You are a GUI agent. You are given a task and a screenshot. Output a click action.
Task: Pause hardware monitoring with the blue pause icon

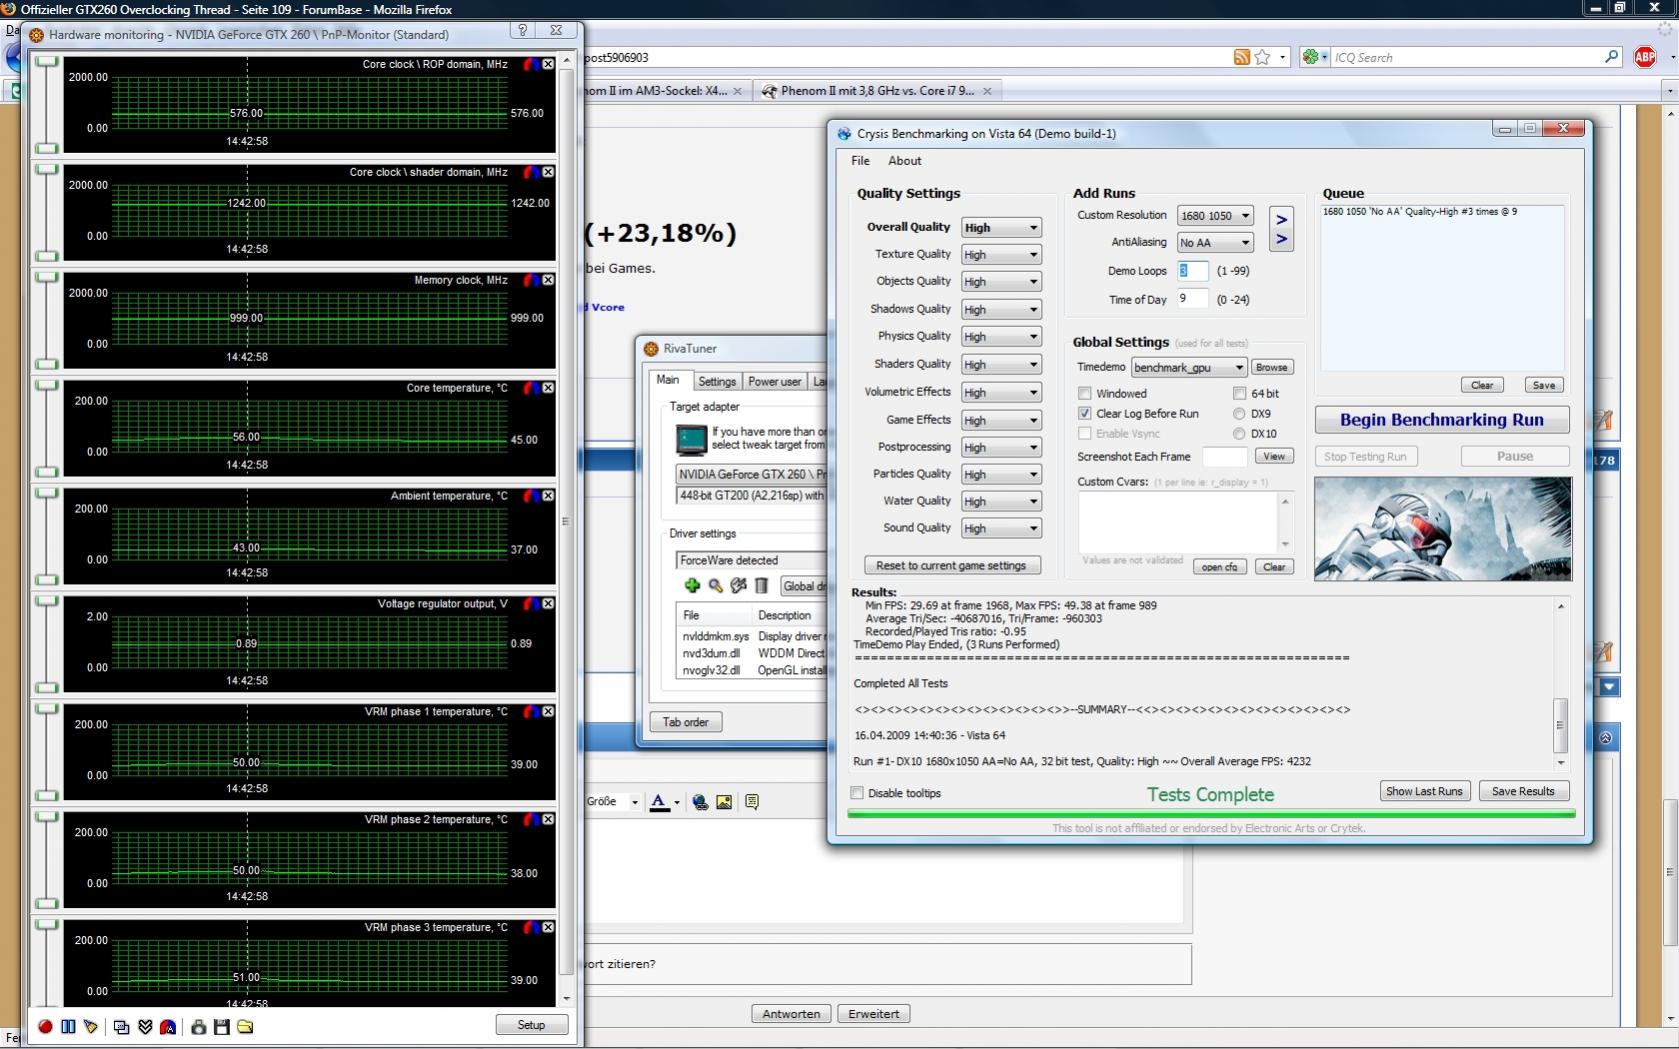(x=68, y=1027)
